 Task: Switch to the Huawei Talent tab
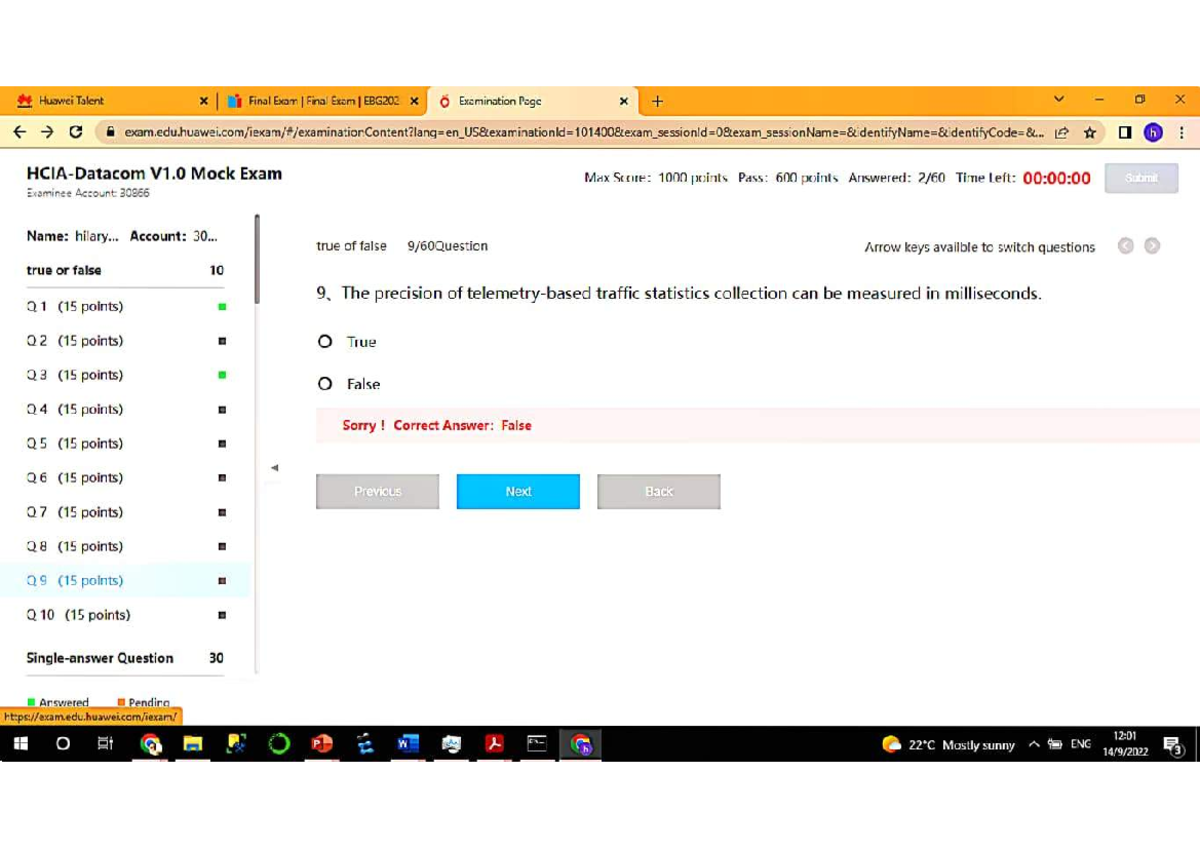pyautogui.click(x=100, y=101)
